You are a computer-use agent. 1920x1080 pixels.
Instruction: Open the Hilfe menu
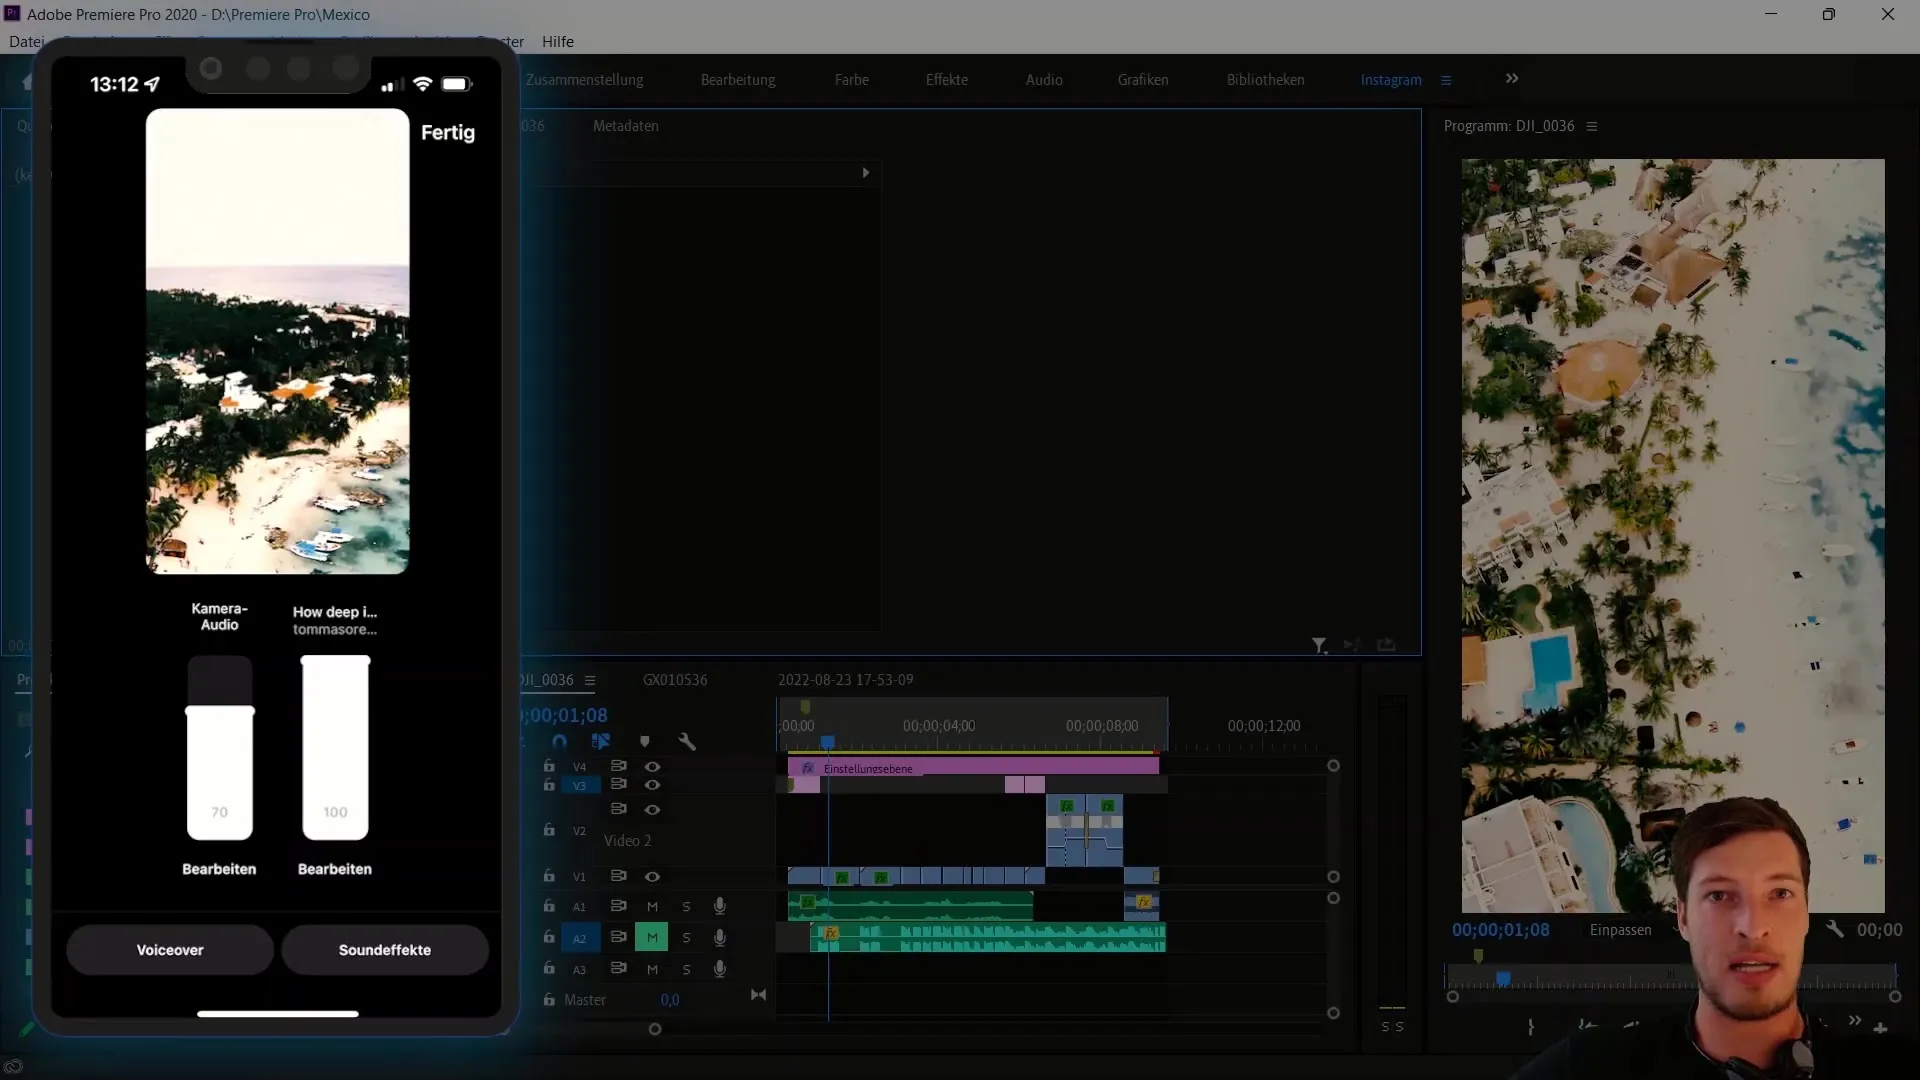click(558, 41)
